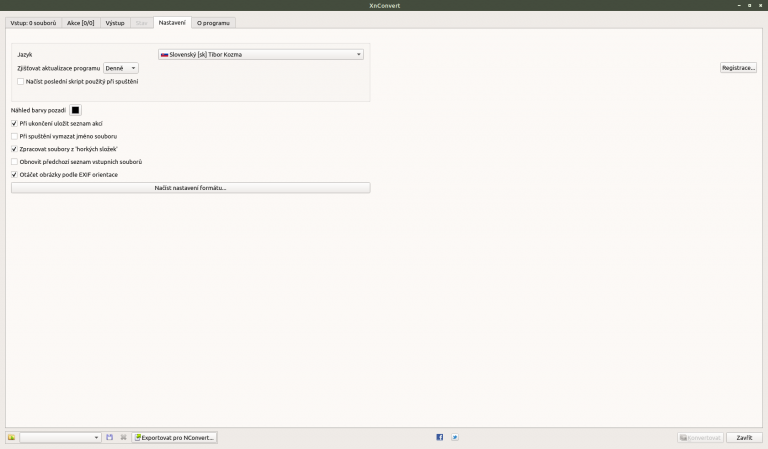Minimize the XnConvert window
Viewport: 768px width, 449px height.
tap(739, 5)
